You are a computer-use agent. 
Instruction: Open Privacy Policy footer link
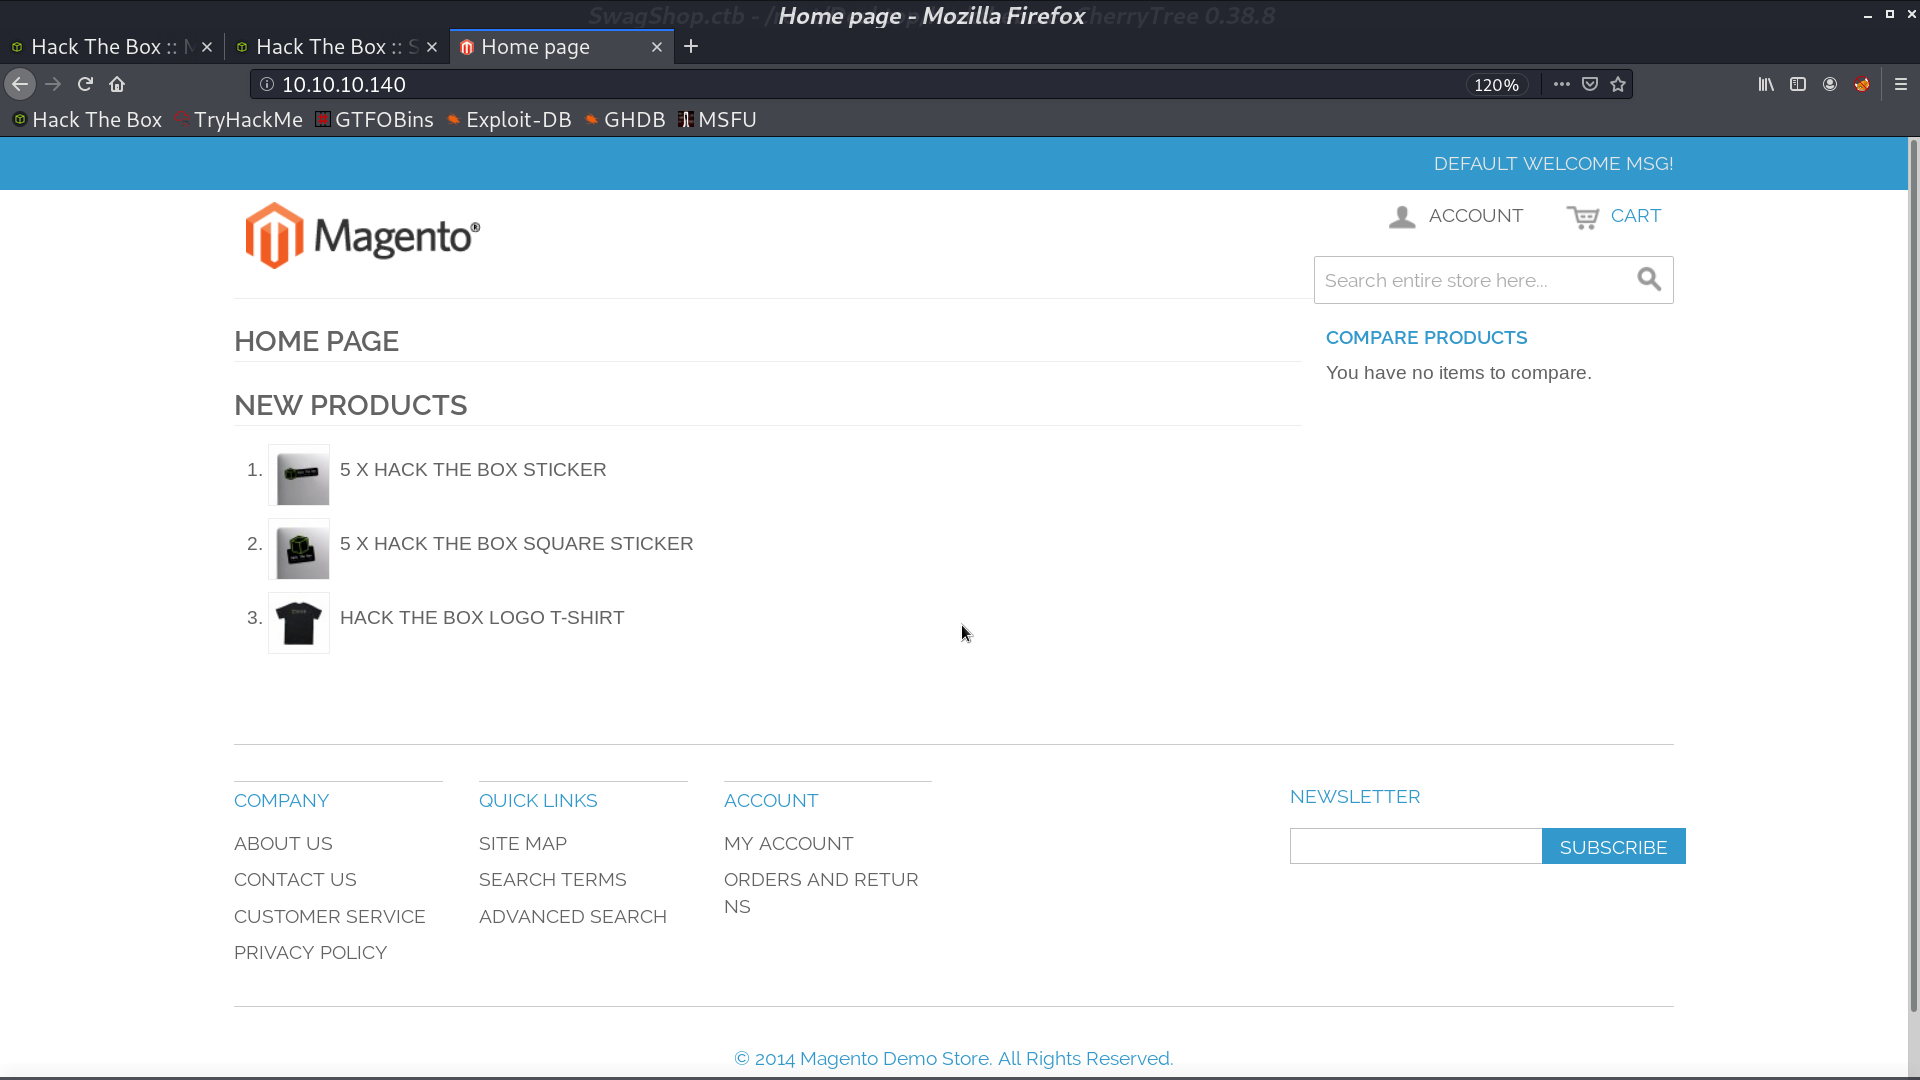pos(310,953)
